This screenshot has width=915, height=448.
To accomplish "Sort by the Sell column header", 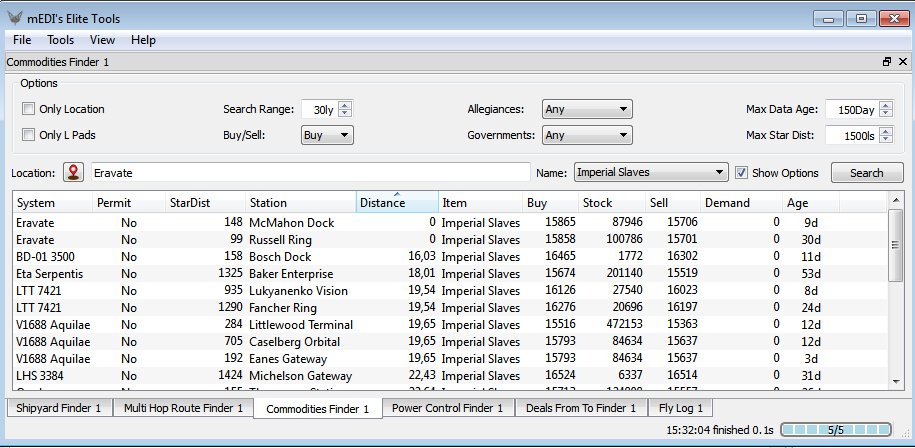I will [x=673, y=202].
